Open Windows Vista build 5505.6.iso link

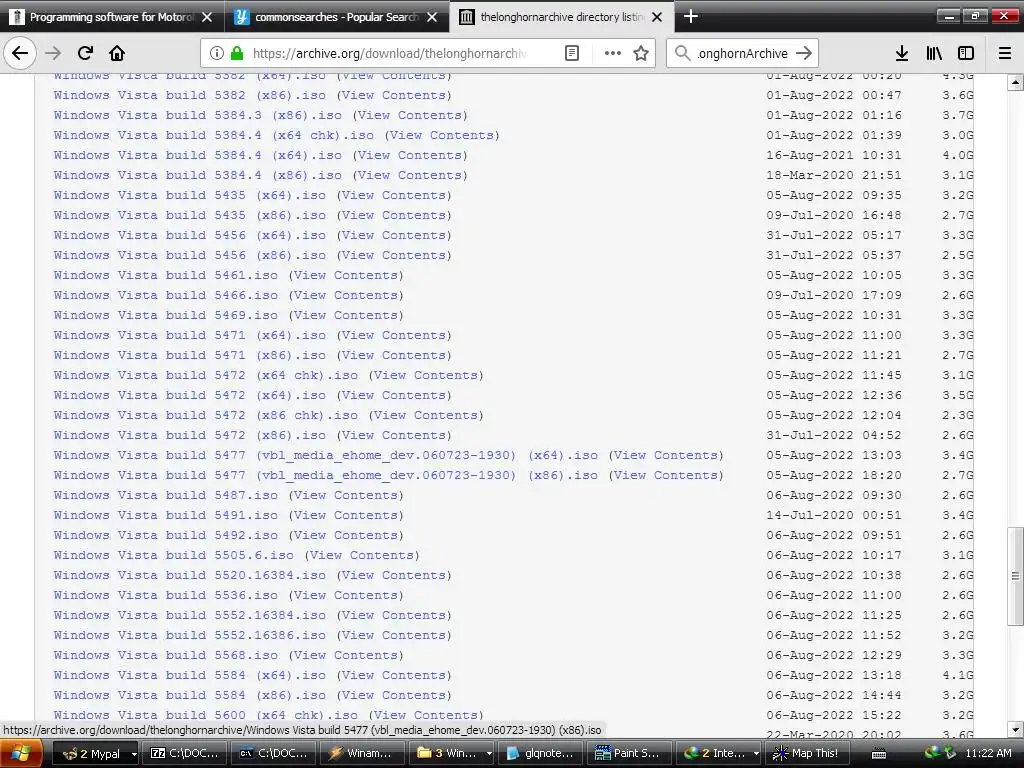click(173, 555)
